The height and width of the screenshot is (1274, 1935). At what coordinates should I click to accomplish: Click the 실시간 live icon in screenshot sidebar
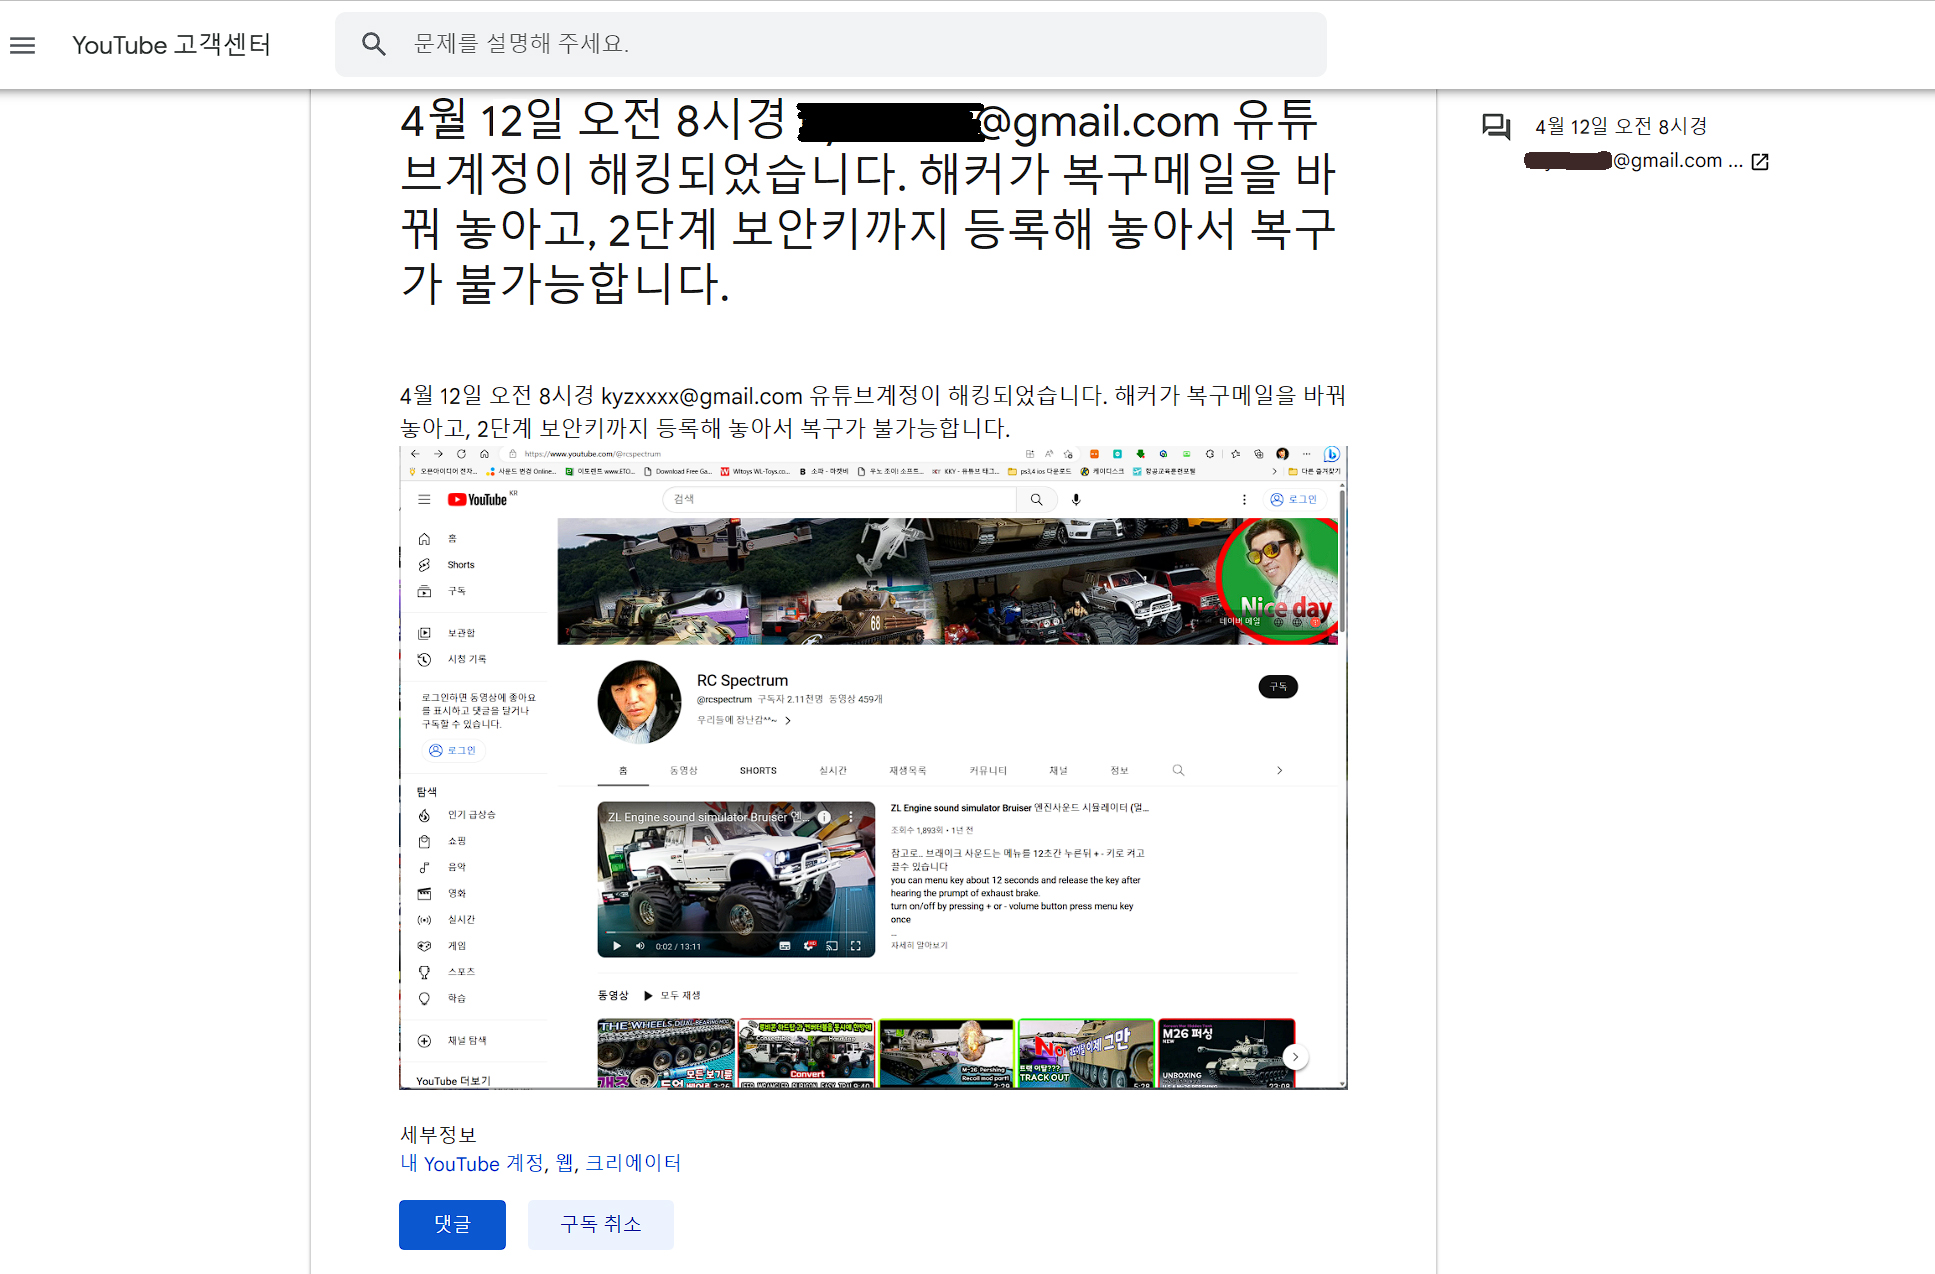424,919
